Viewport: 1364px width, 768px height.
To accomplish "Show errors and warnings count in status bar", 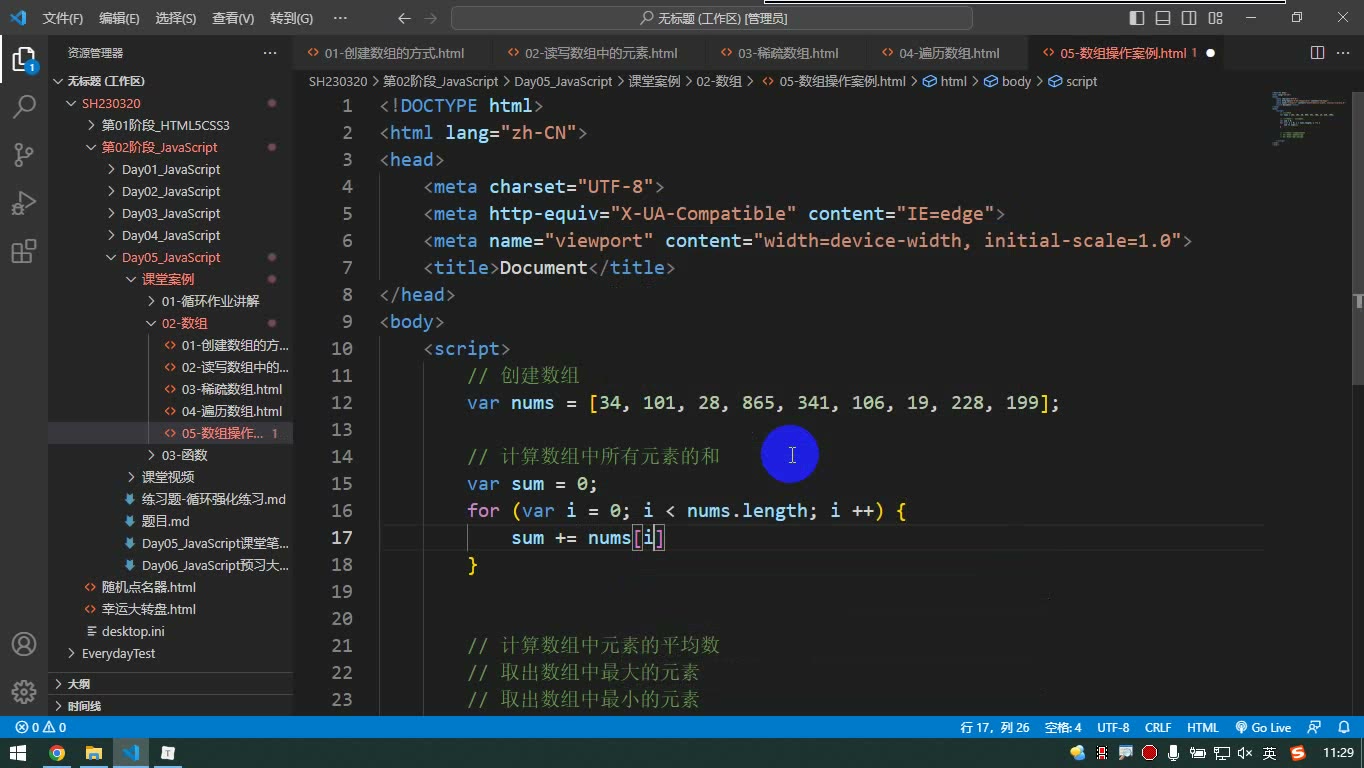I will (x=41, y=728).
